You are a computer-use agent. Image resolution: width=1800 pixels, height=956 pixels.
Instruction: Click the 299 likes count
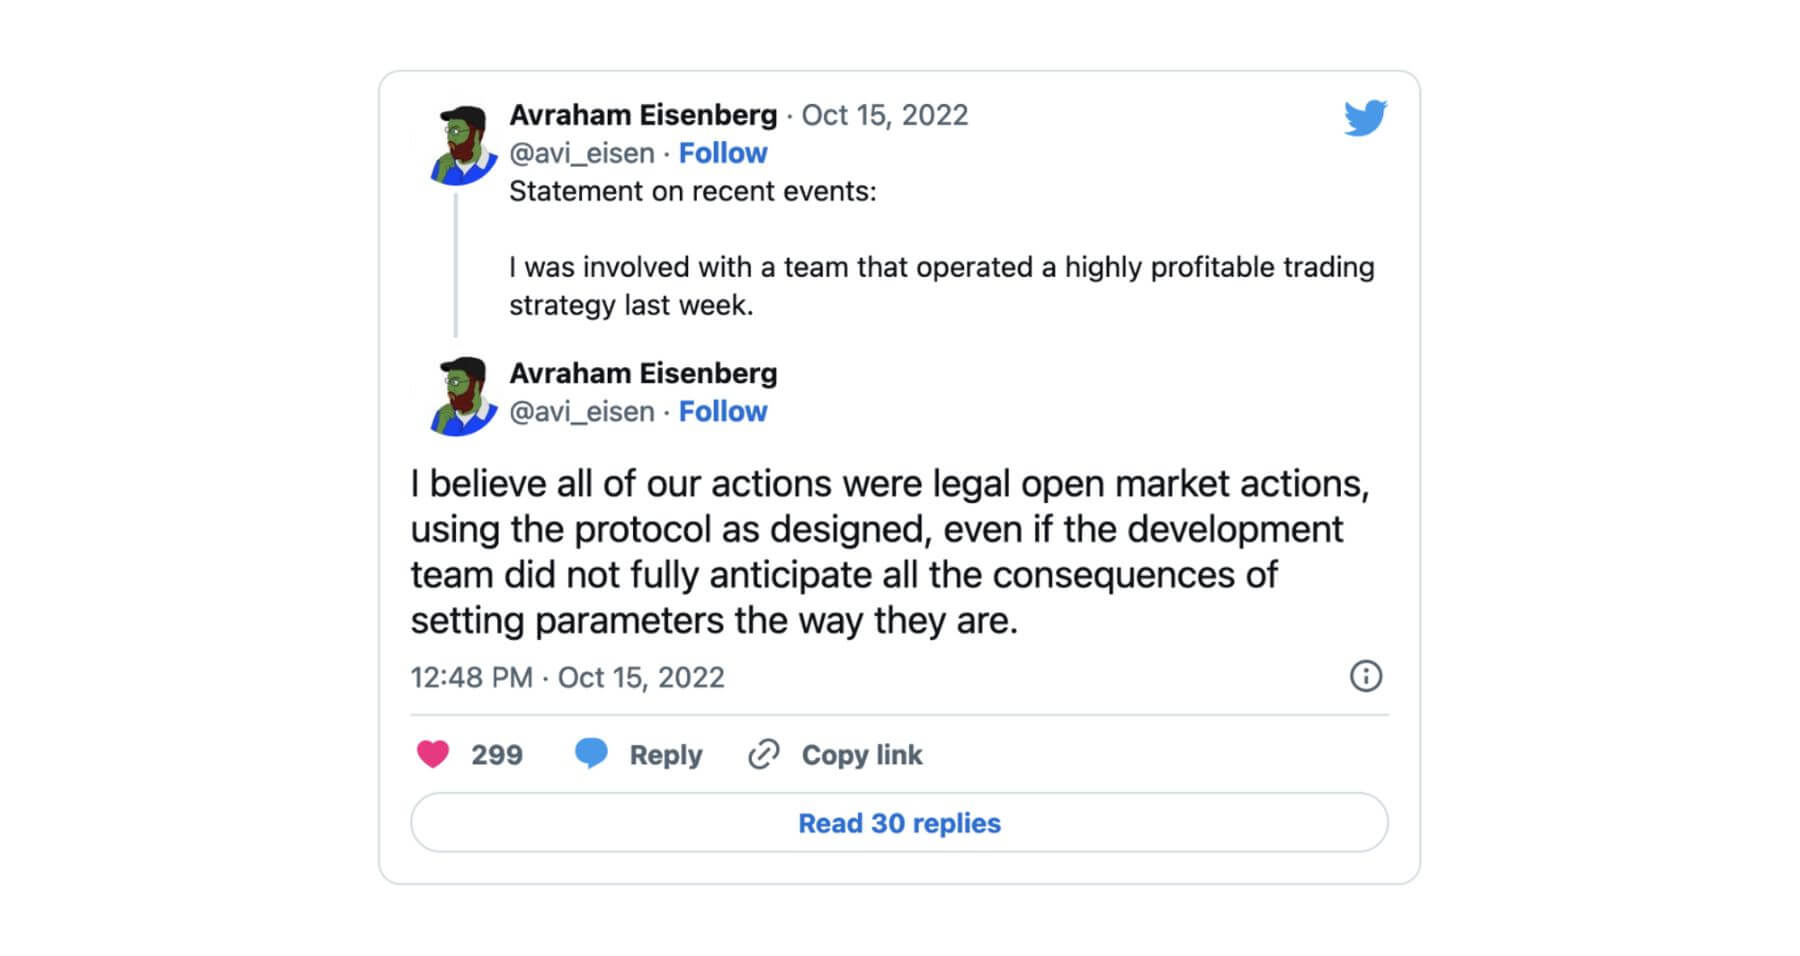497,755
